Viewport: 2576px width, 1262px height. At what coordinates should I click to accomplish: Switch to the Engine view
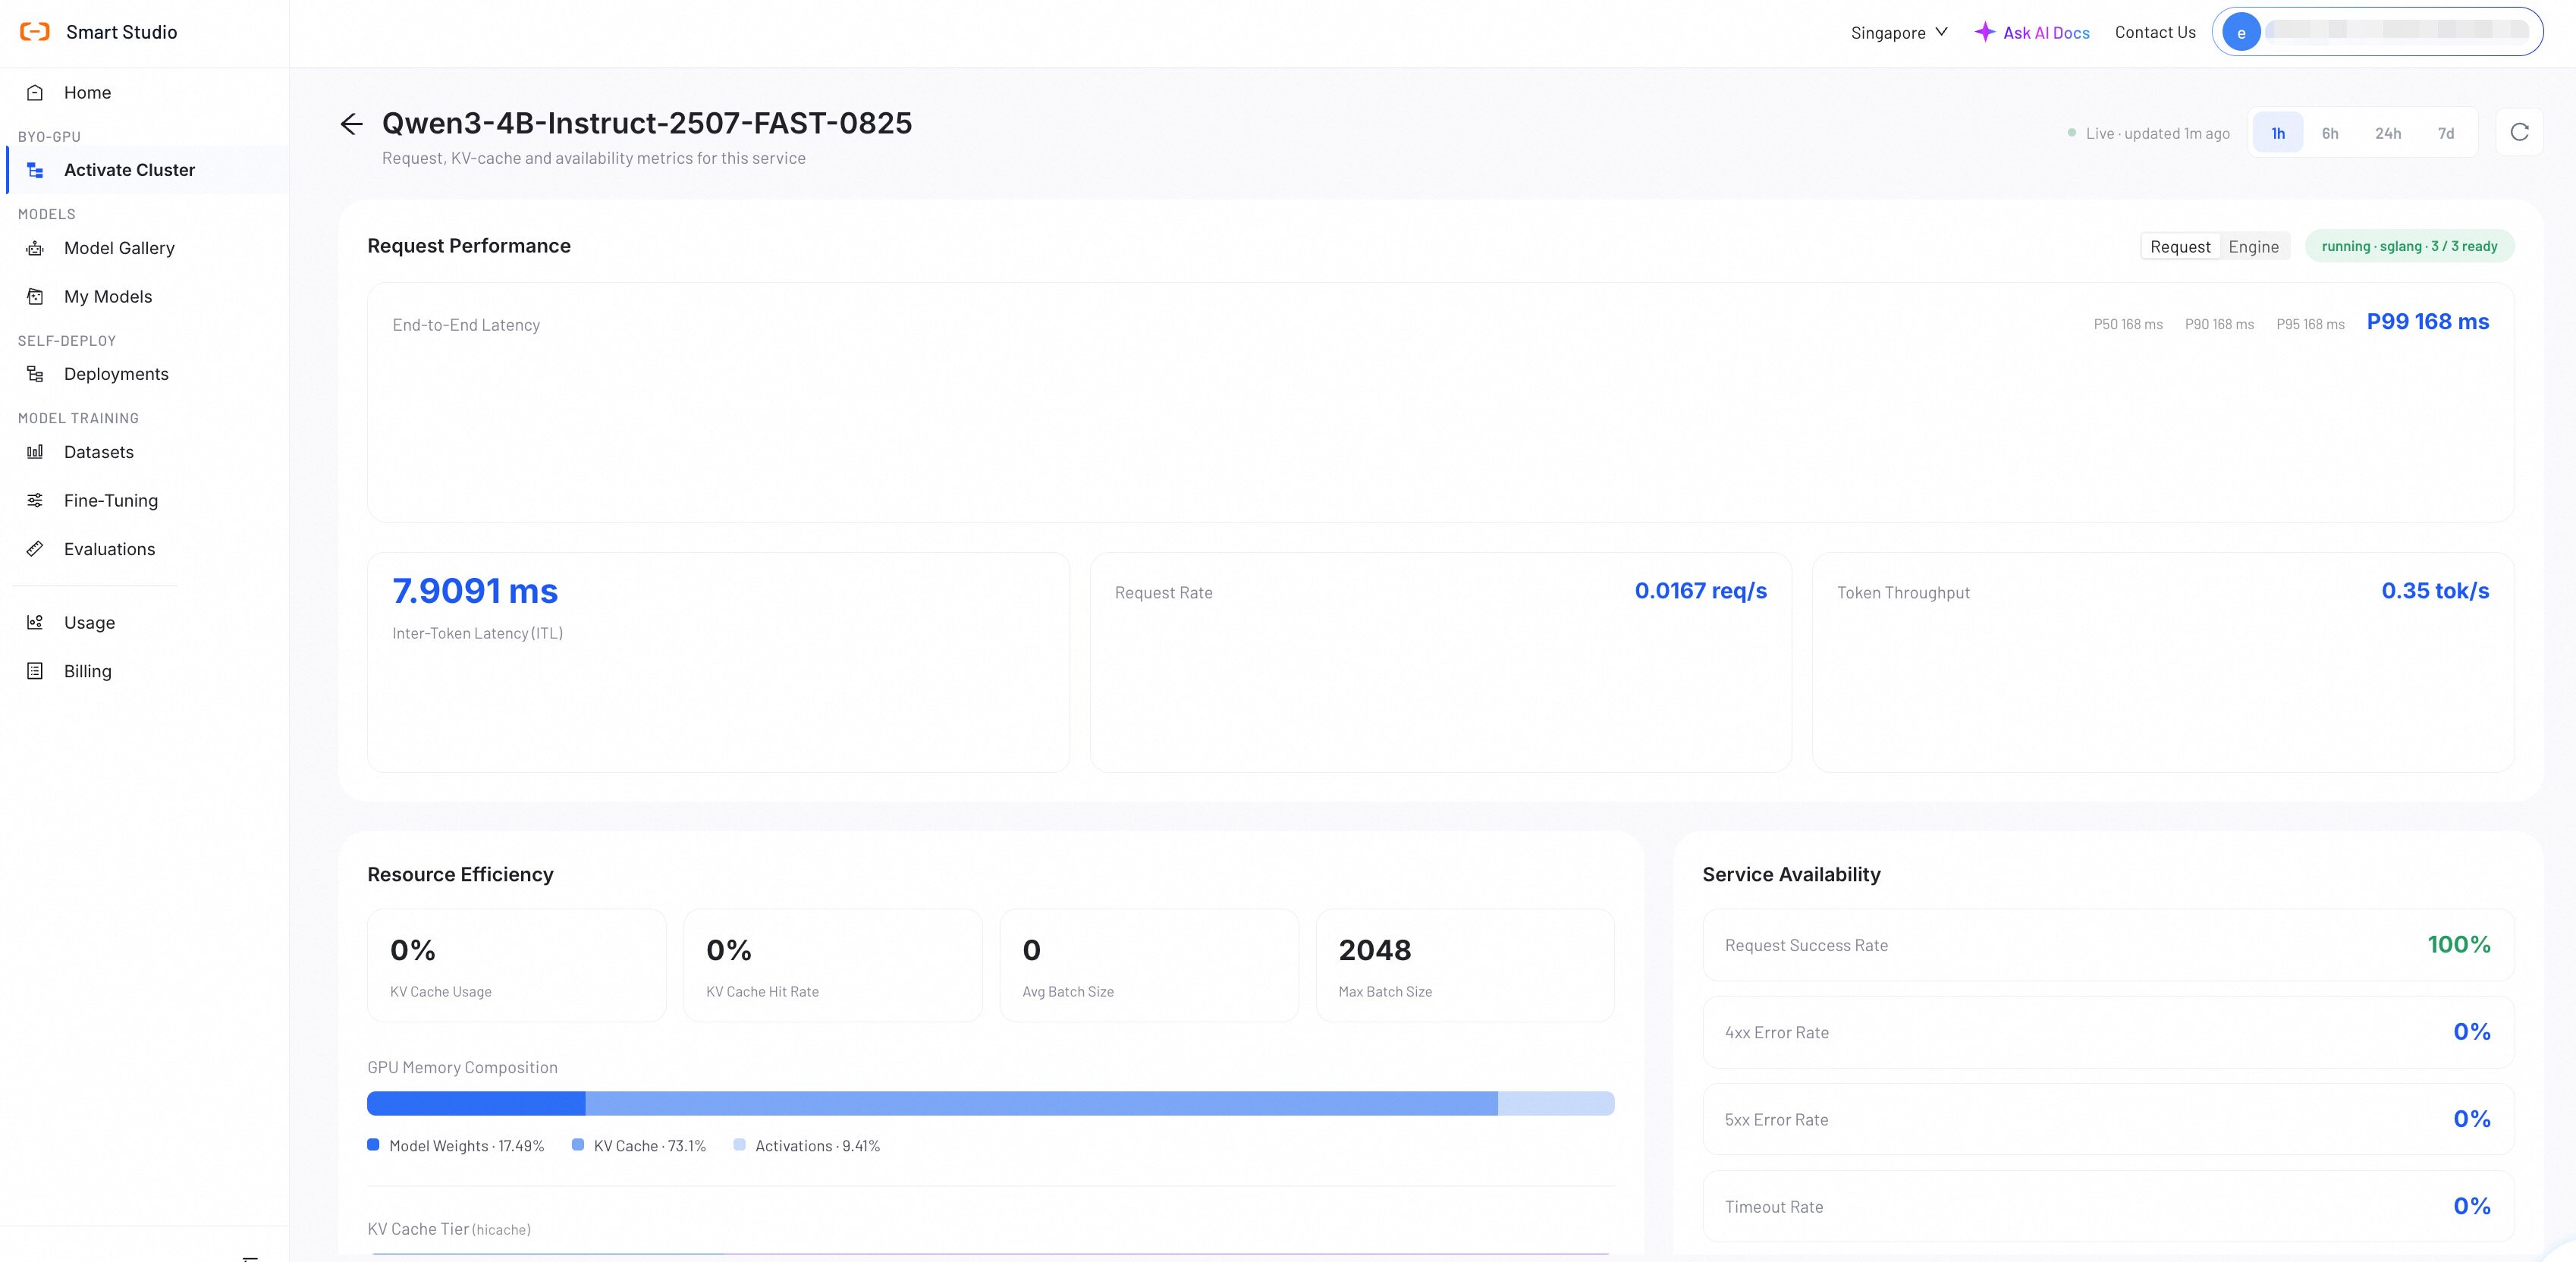pyautogui.click(x=2253, y=247)
